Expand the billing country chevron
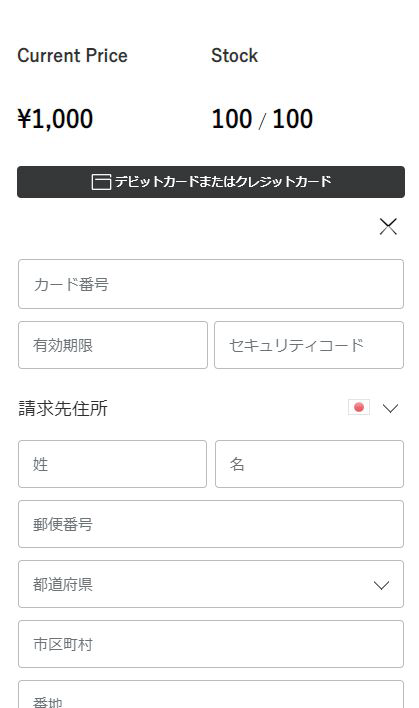 pyautogui.click(x=390, y=408)
